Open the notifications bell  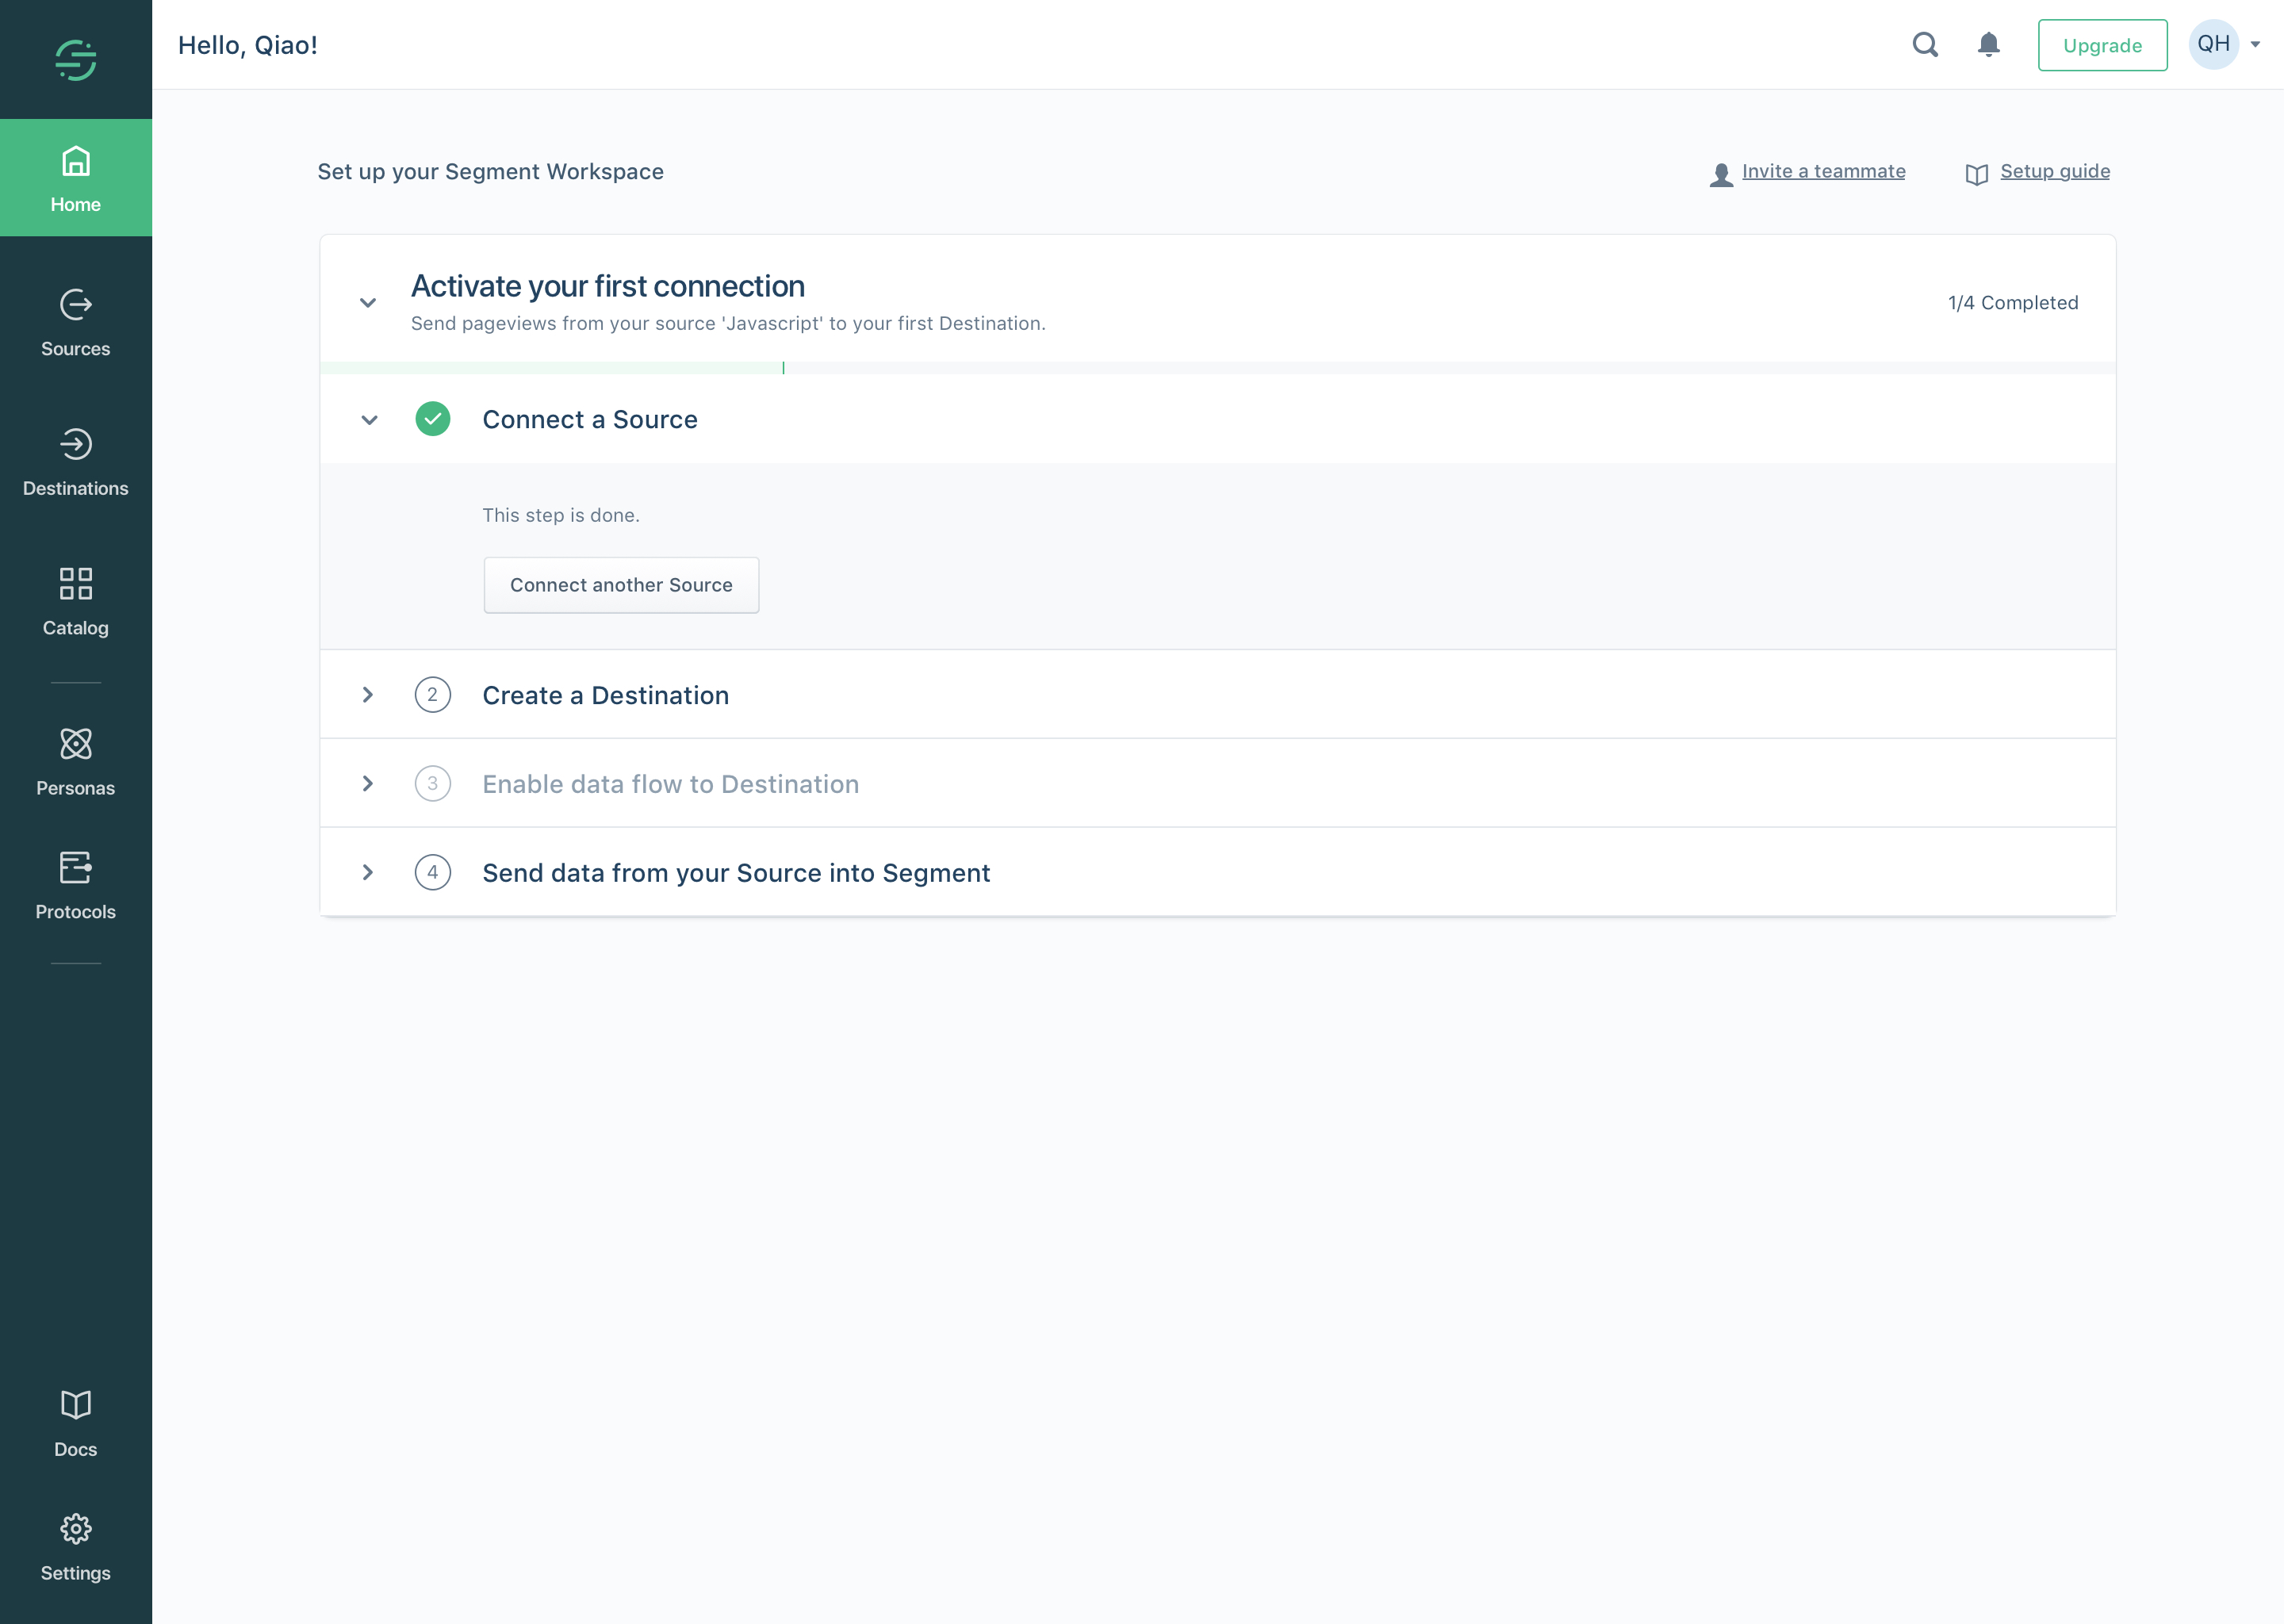pos(1989,45)
